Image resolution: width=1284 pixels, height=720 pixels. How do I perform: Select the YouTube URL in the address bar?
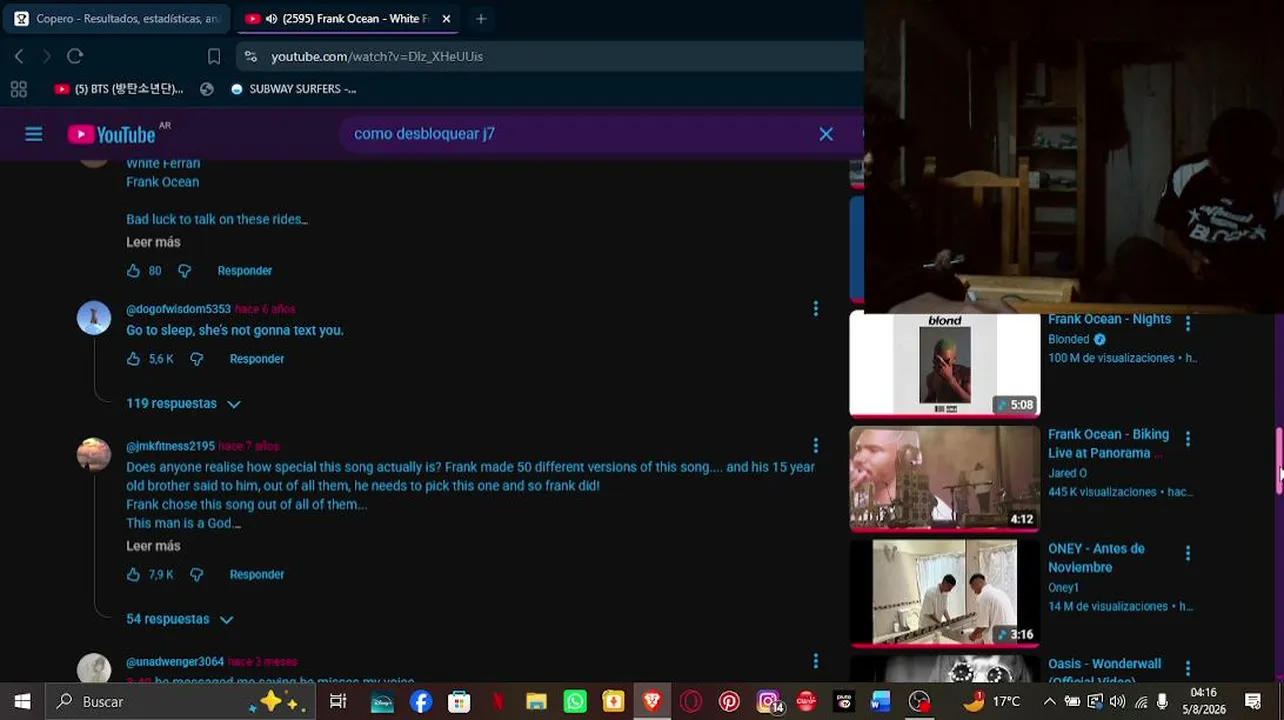[x=377, y=56]
